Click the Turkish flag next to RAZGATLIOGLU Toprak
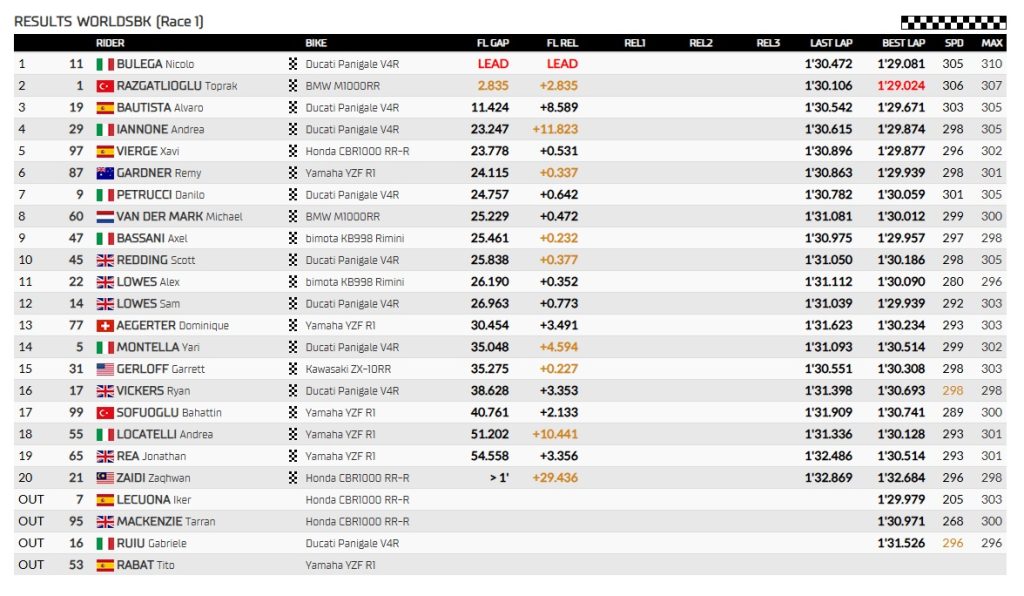1024x596 pixels. [x=104, y=86]
